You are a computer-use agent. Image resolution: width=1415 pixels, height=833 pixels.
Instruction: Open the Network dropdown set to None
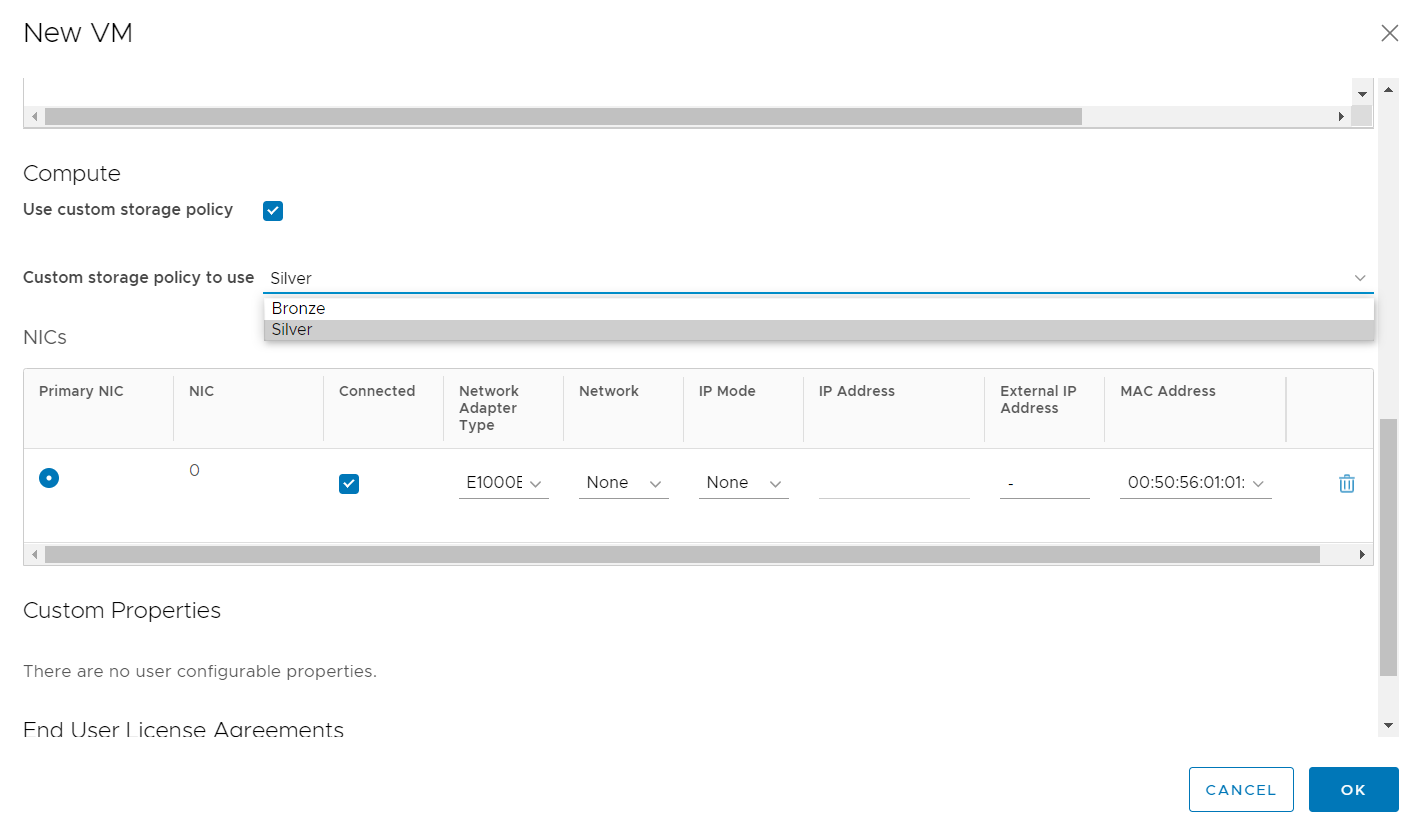[623, 483]
